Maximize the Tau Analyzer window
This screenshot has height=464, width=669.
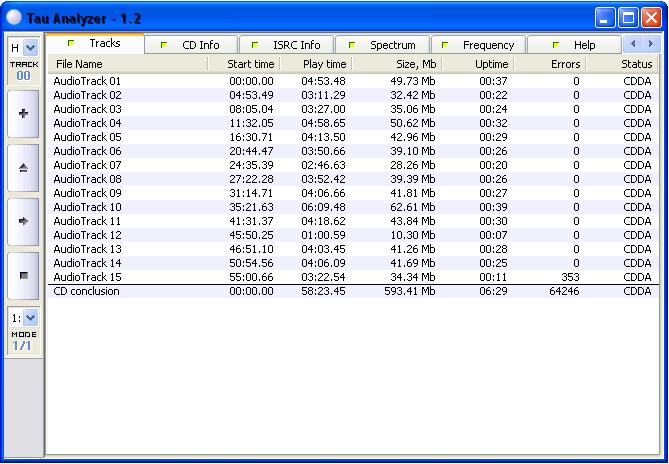click(628, 18)
